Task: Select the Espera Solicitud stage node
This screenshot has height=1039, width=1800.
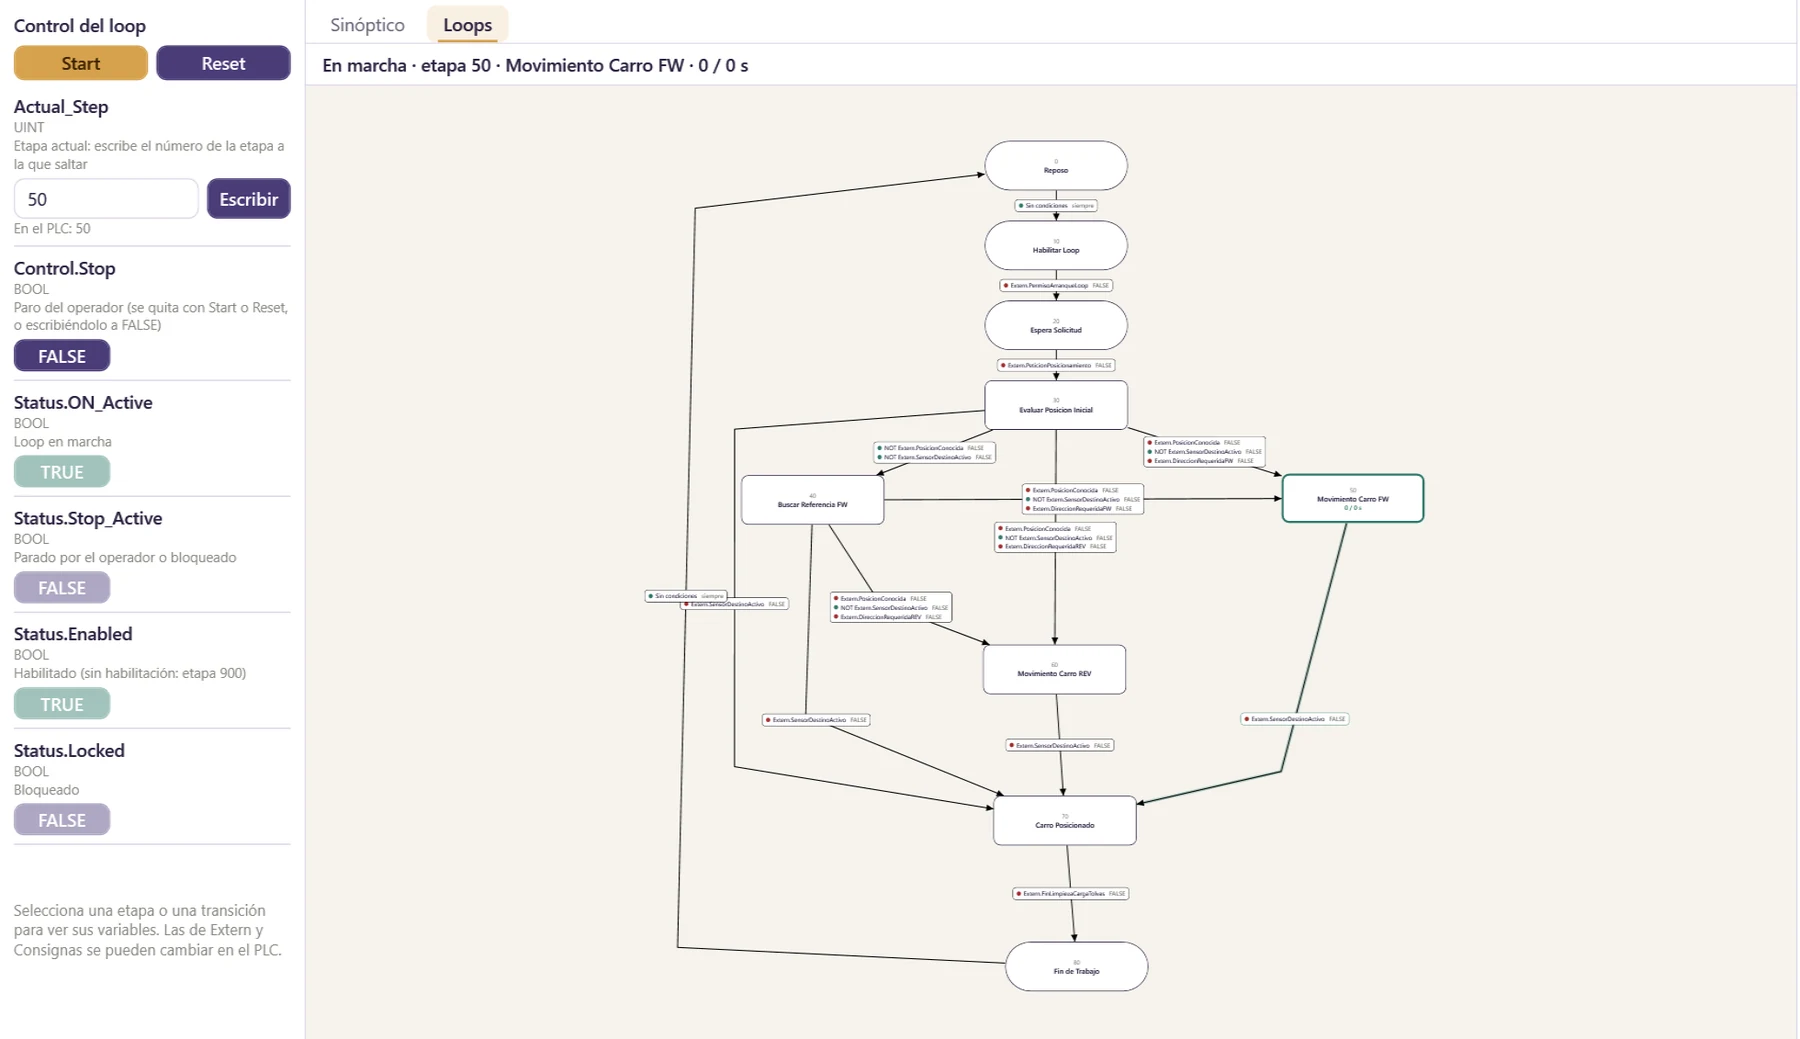Action: click(x=1056, y=326)
